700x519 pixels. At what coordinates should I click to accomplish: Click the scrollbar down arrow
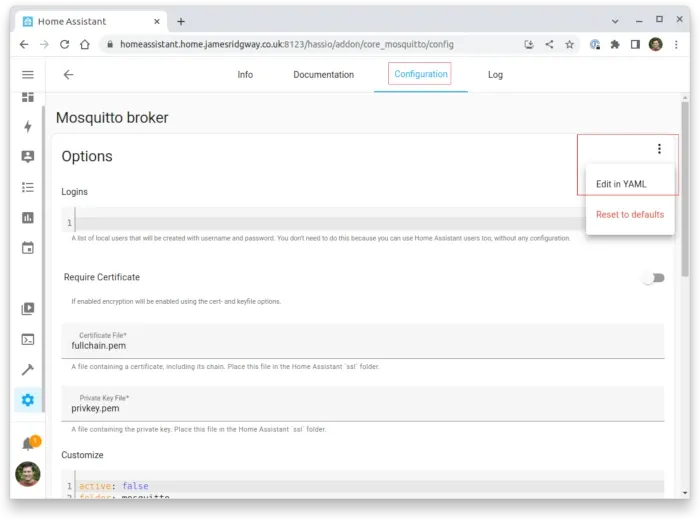[685, 493]
